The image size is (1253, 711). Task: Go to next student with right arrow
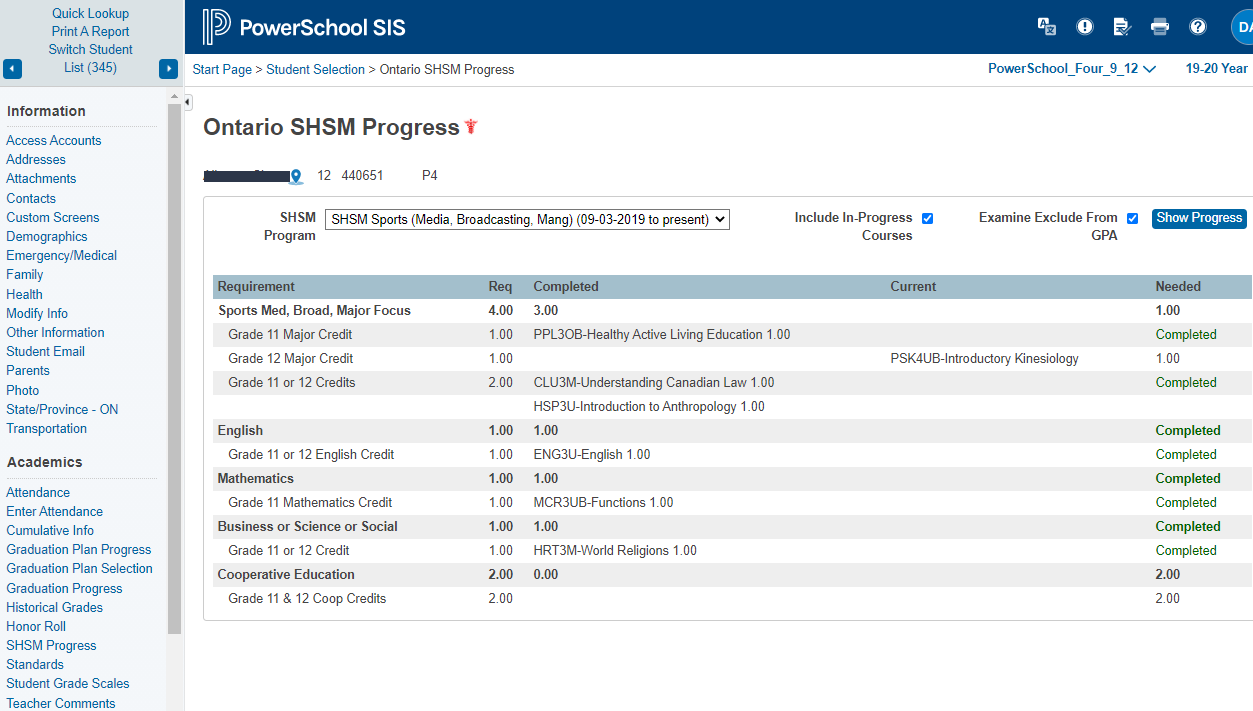168,69
